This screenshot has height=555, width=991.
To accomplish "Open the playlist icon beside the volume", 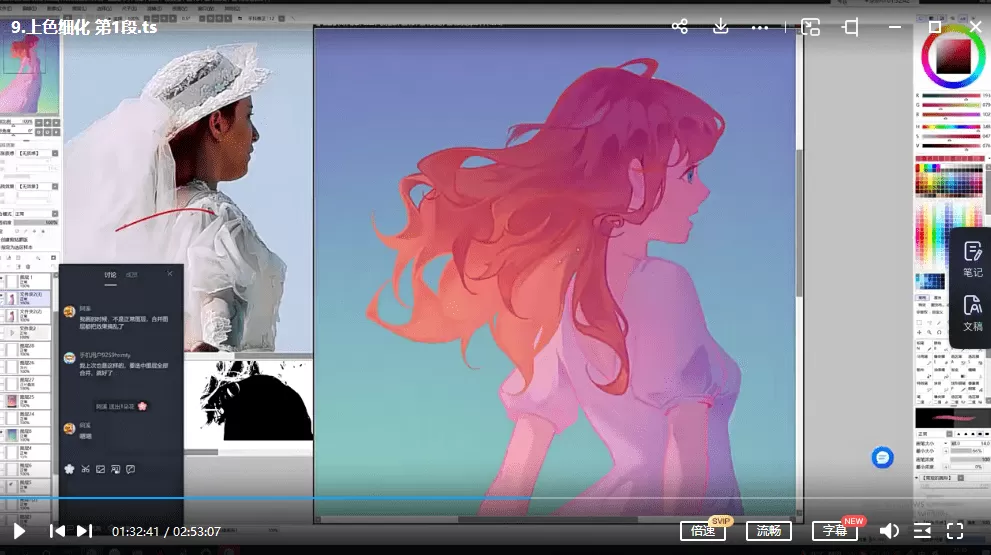I will (x=922, y=531).
